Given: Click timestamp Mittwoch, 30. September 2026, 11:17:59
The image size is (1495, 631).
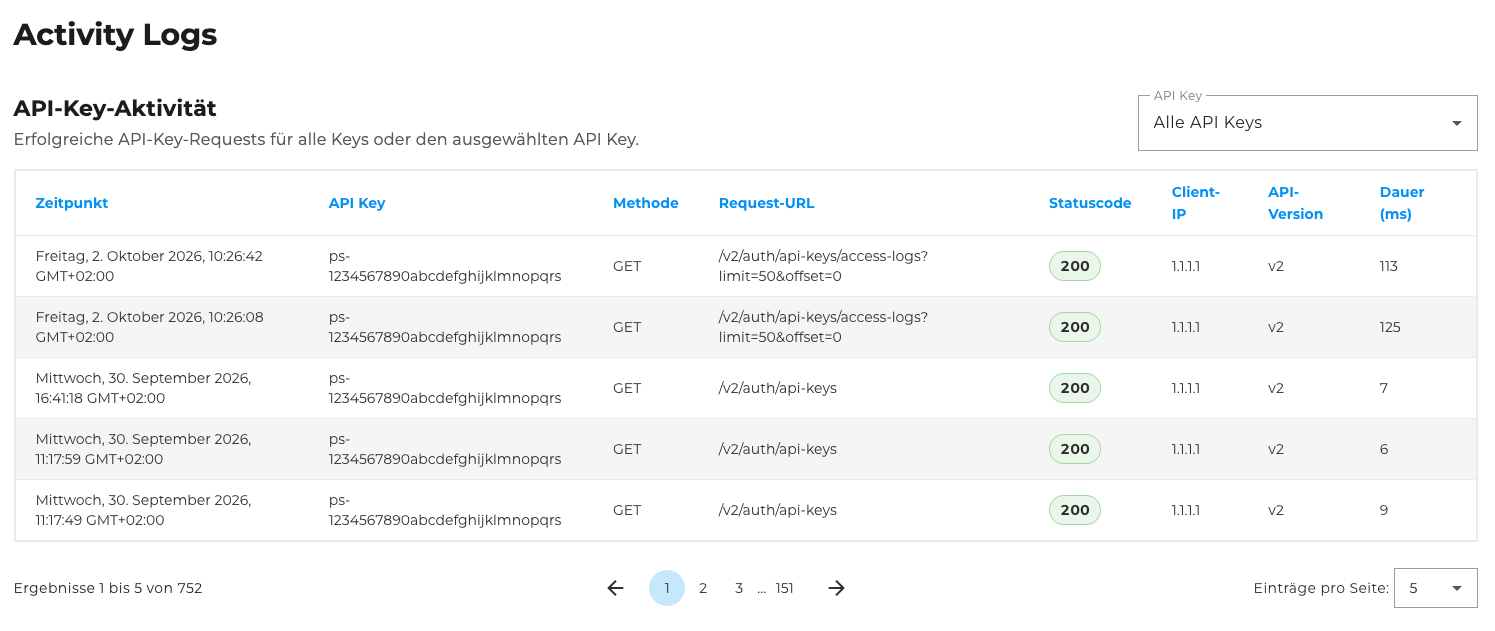Looking at the screenshot, I should (143, 449).
